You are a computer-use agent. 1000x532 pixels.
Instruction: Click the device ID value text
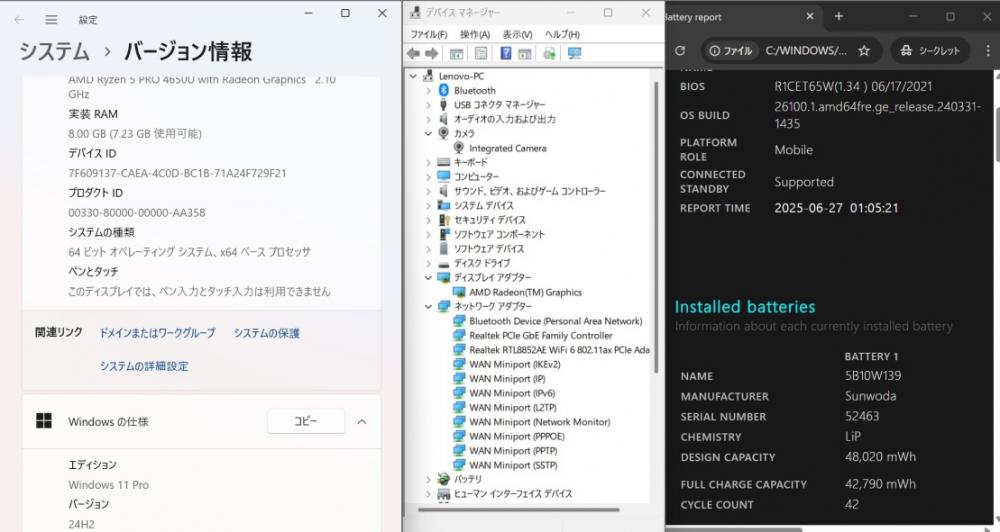click(x=177, y=174)
